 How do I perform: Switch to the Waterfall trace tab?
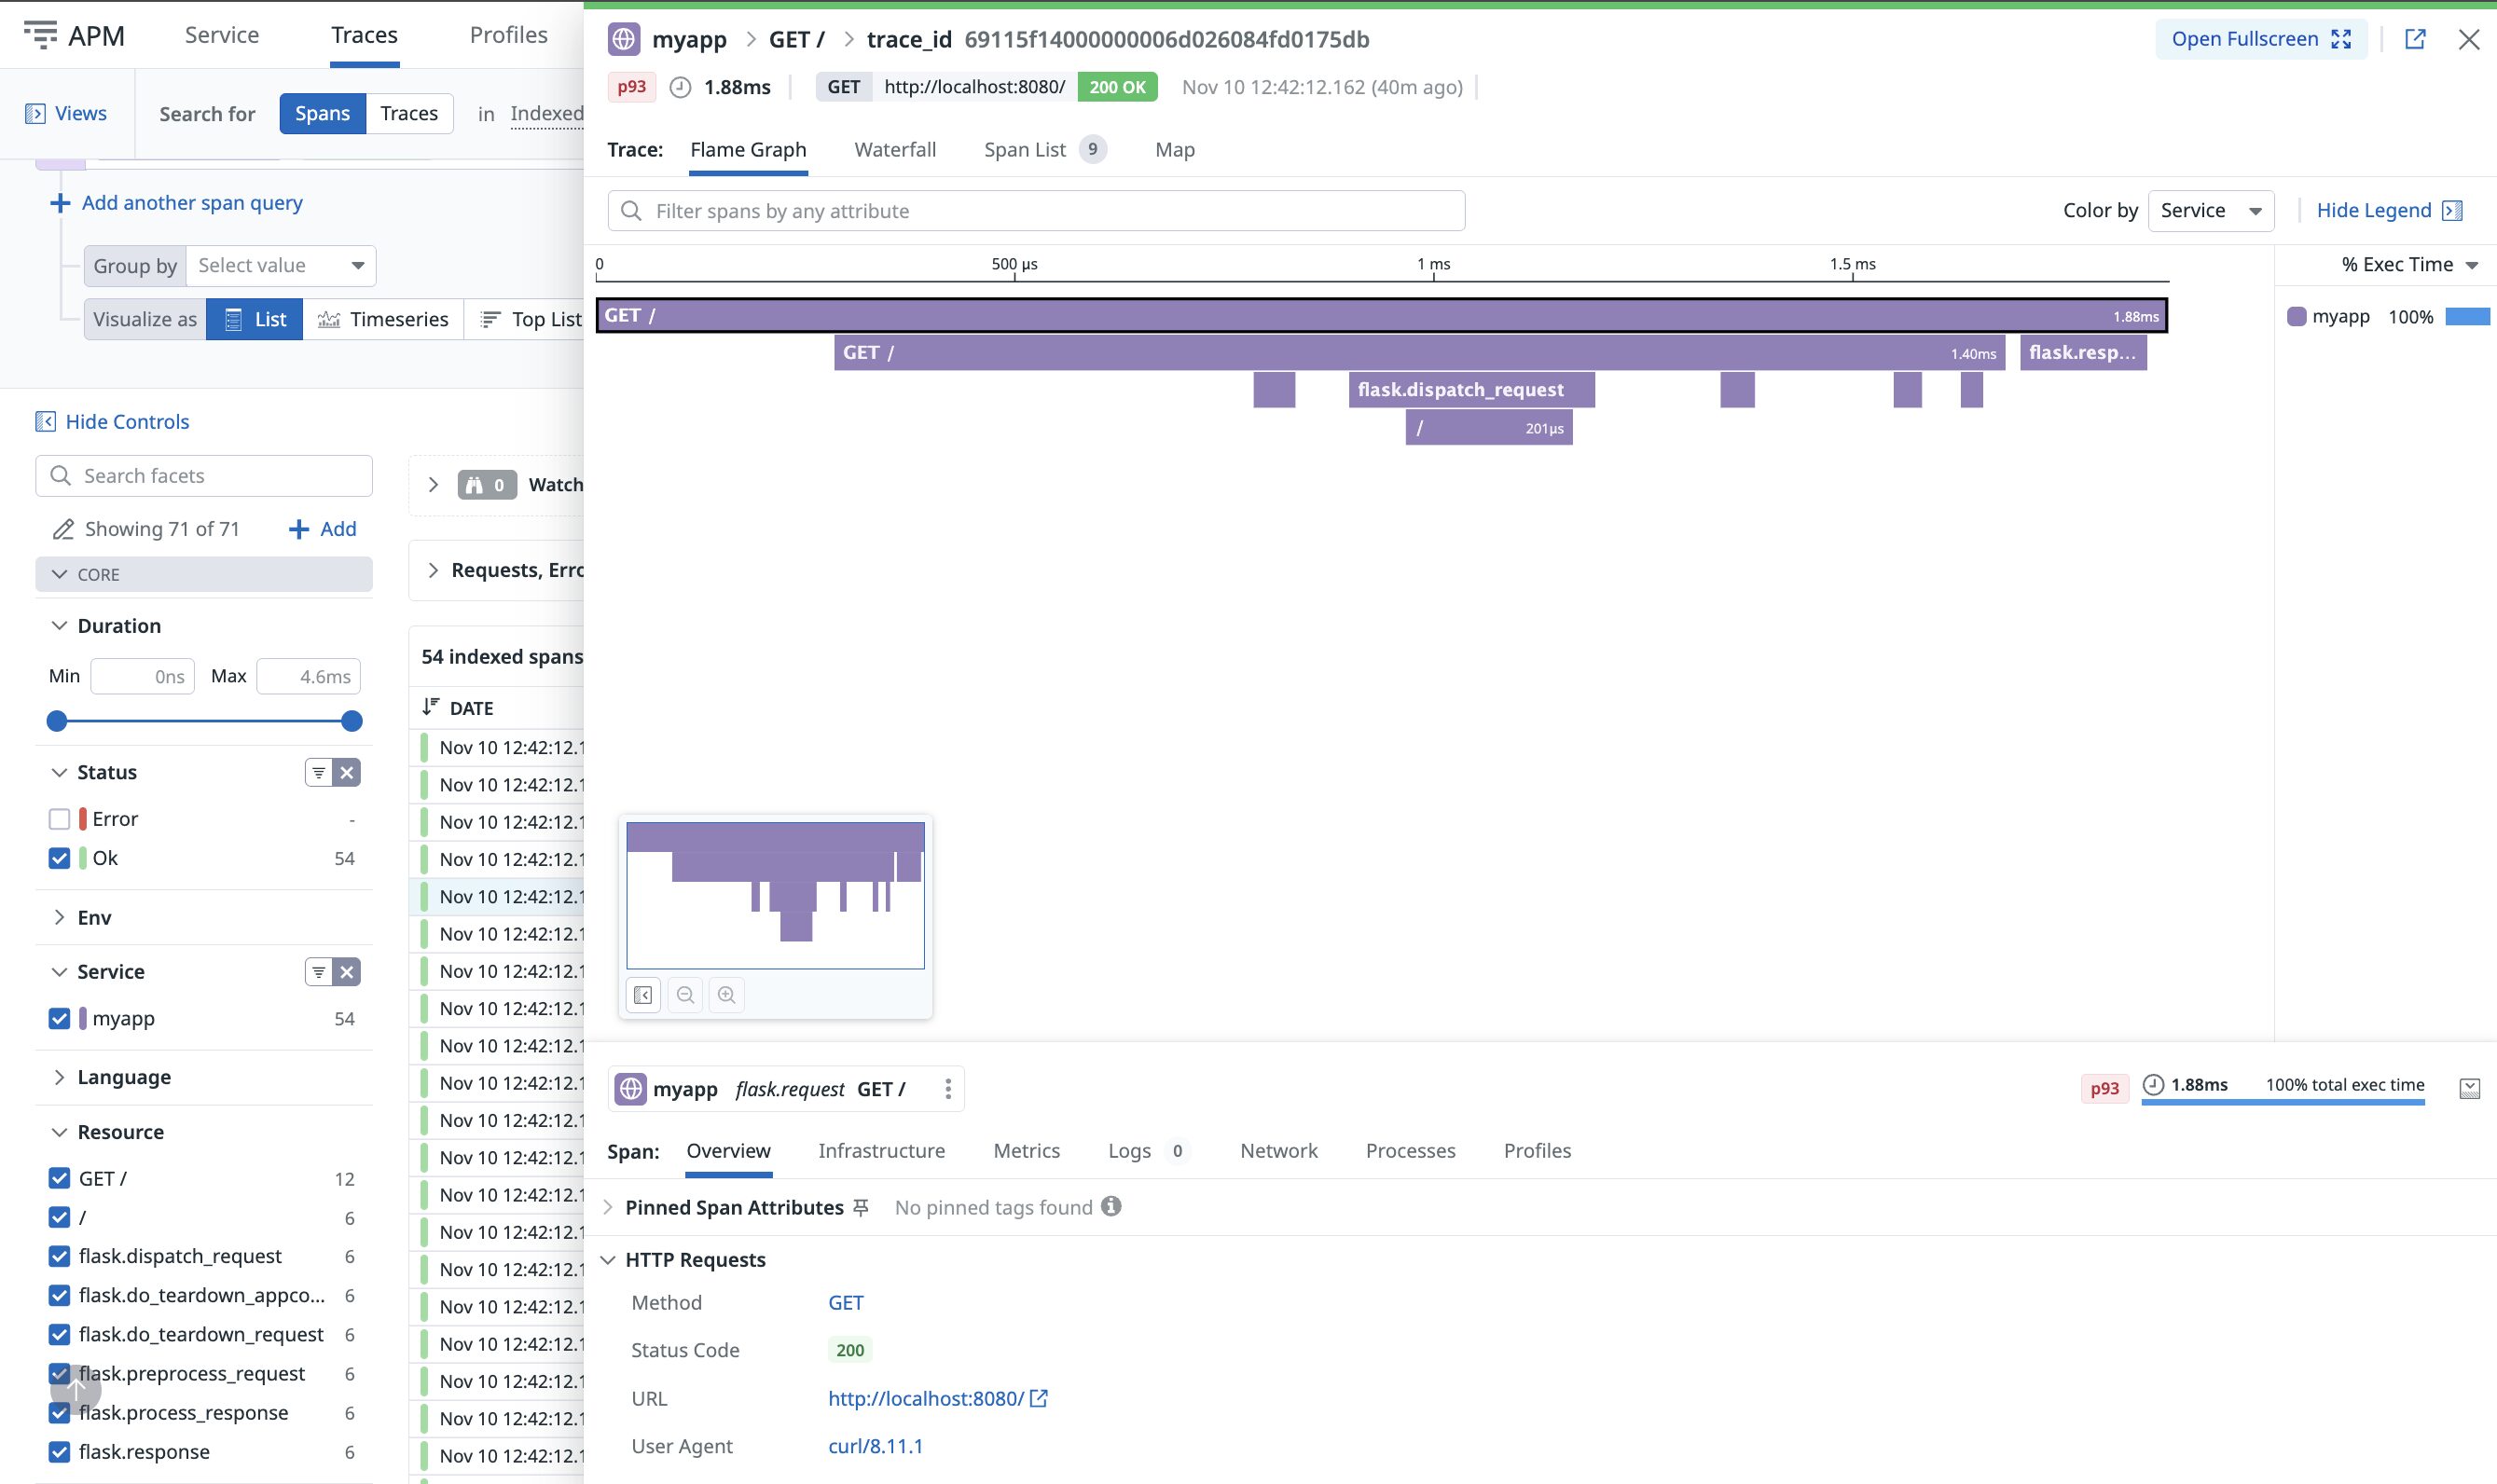895,149
